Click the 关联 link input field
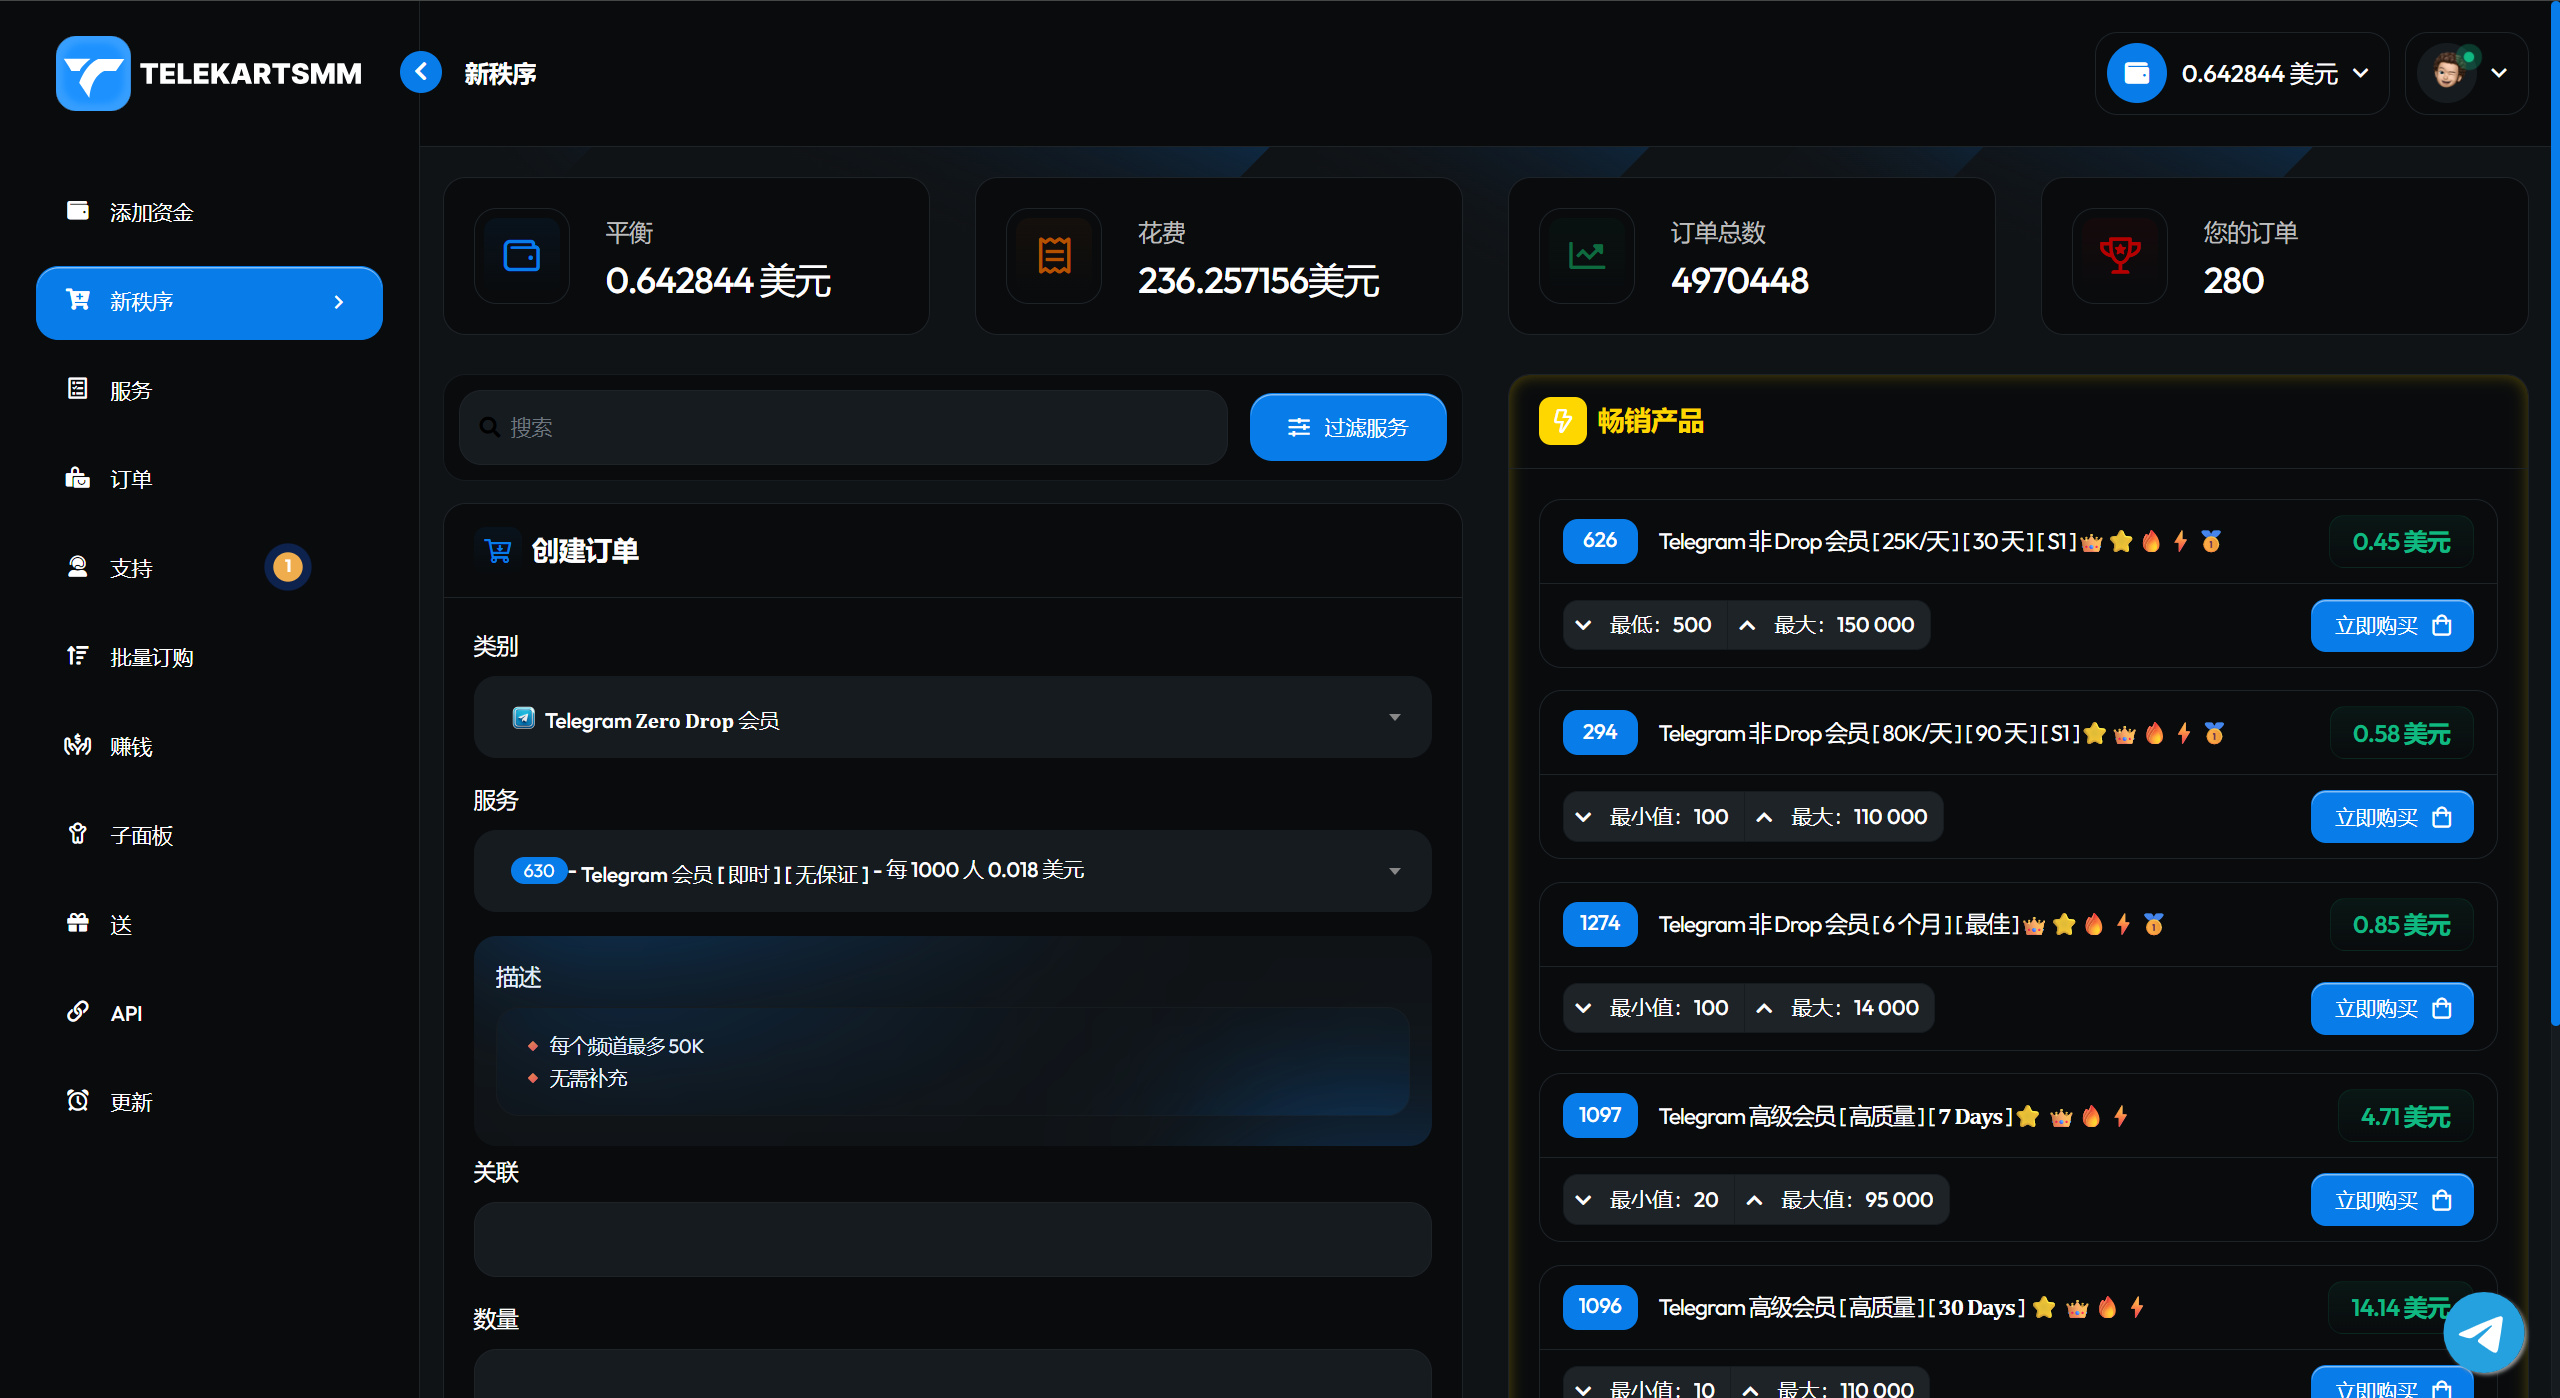The width and height of the screenshot is (2560, 1398). tap(952, 1239)
